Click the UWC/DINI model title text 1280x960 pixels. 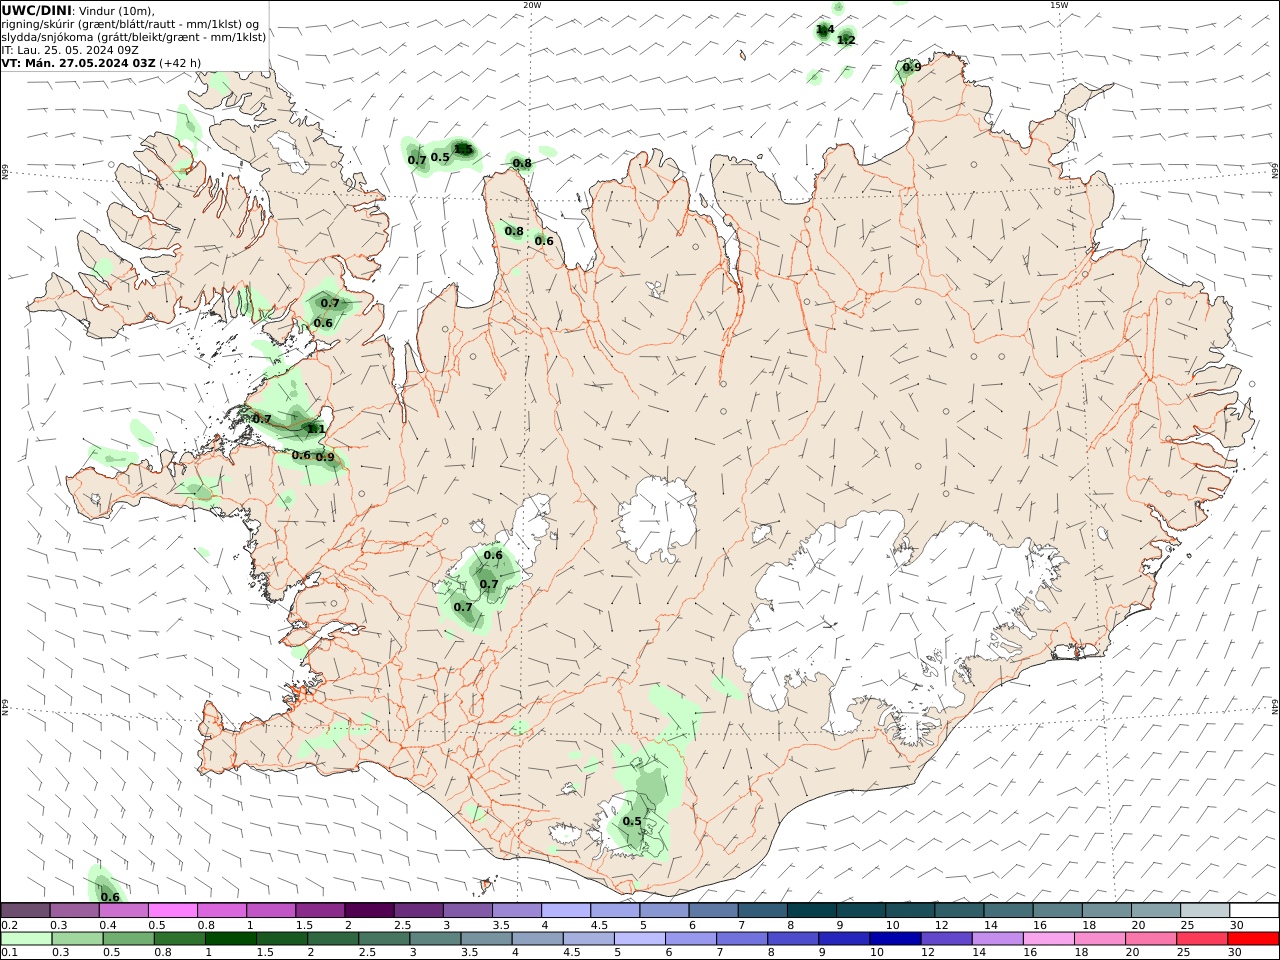pyautogui.click(x=37, y=10)
